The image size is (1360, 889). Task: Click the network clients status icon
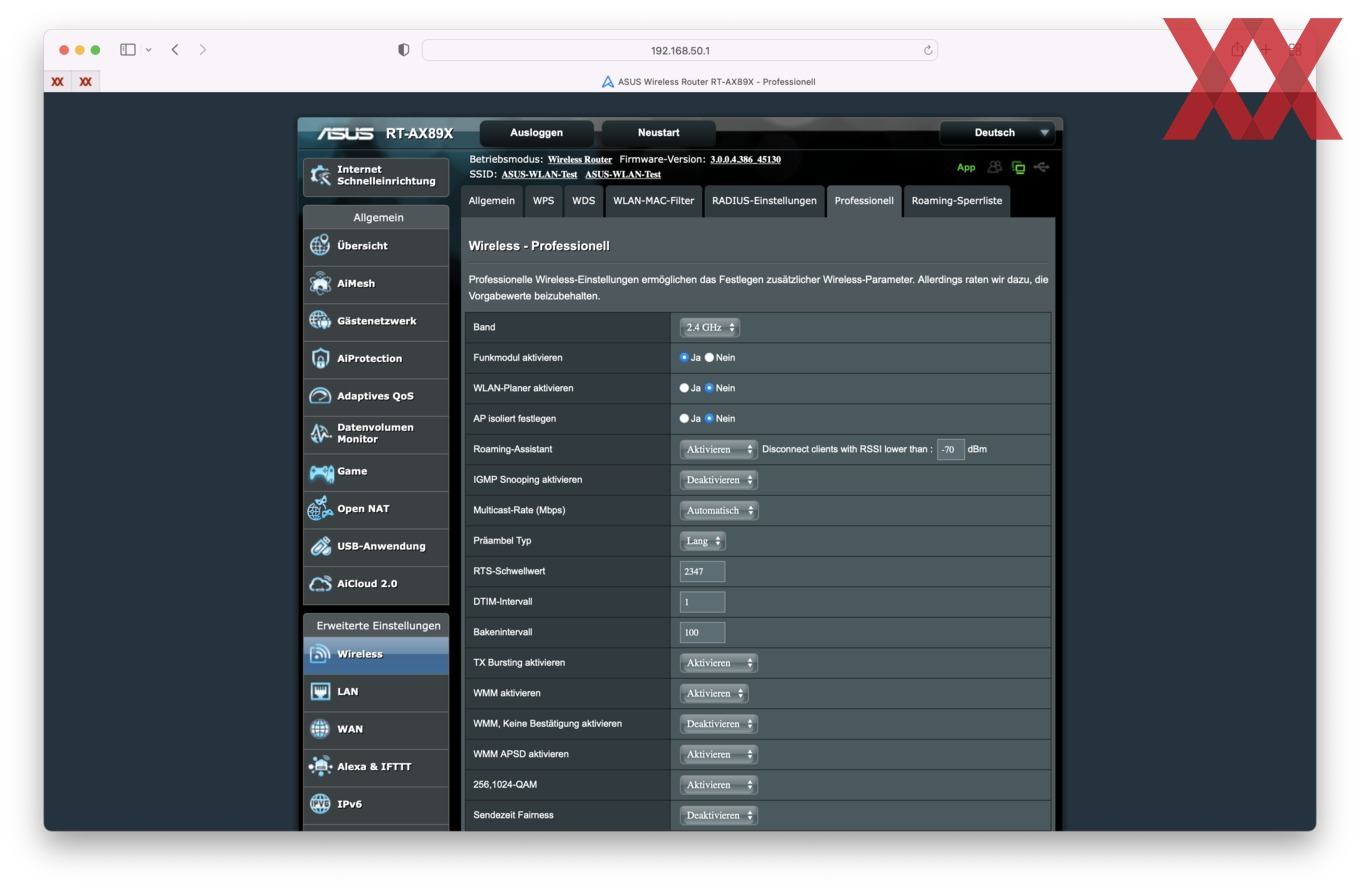tap(1018, 168)
